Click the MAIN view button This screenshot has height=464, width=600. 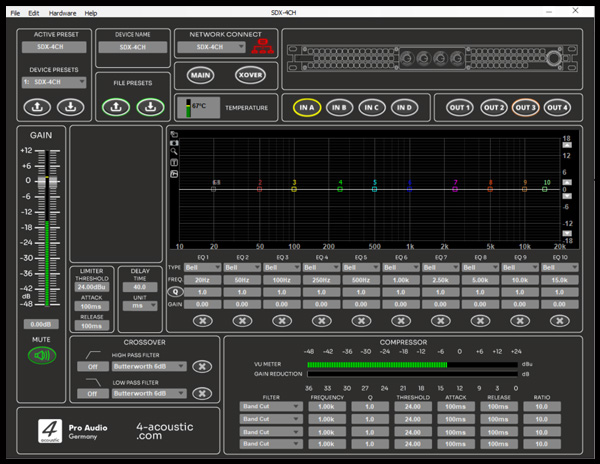click(x=200, y=74)
